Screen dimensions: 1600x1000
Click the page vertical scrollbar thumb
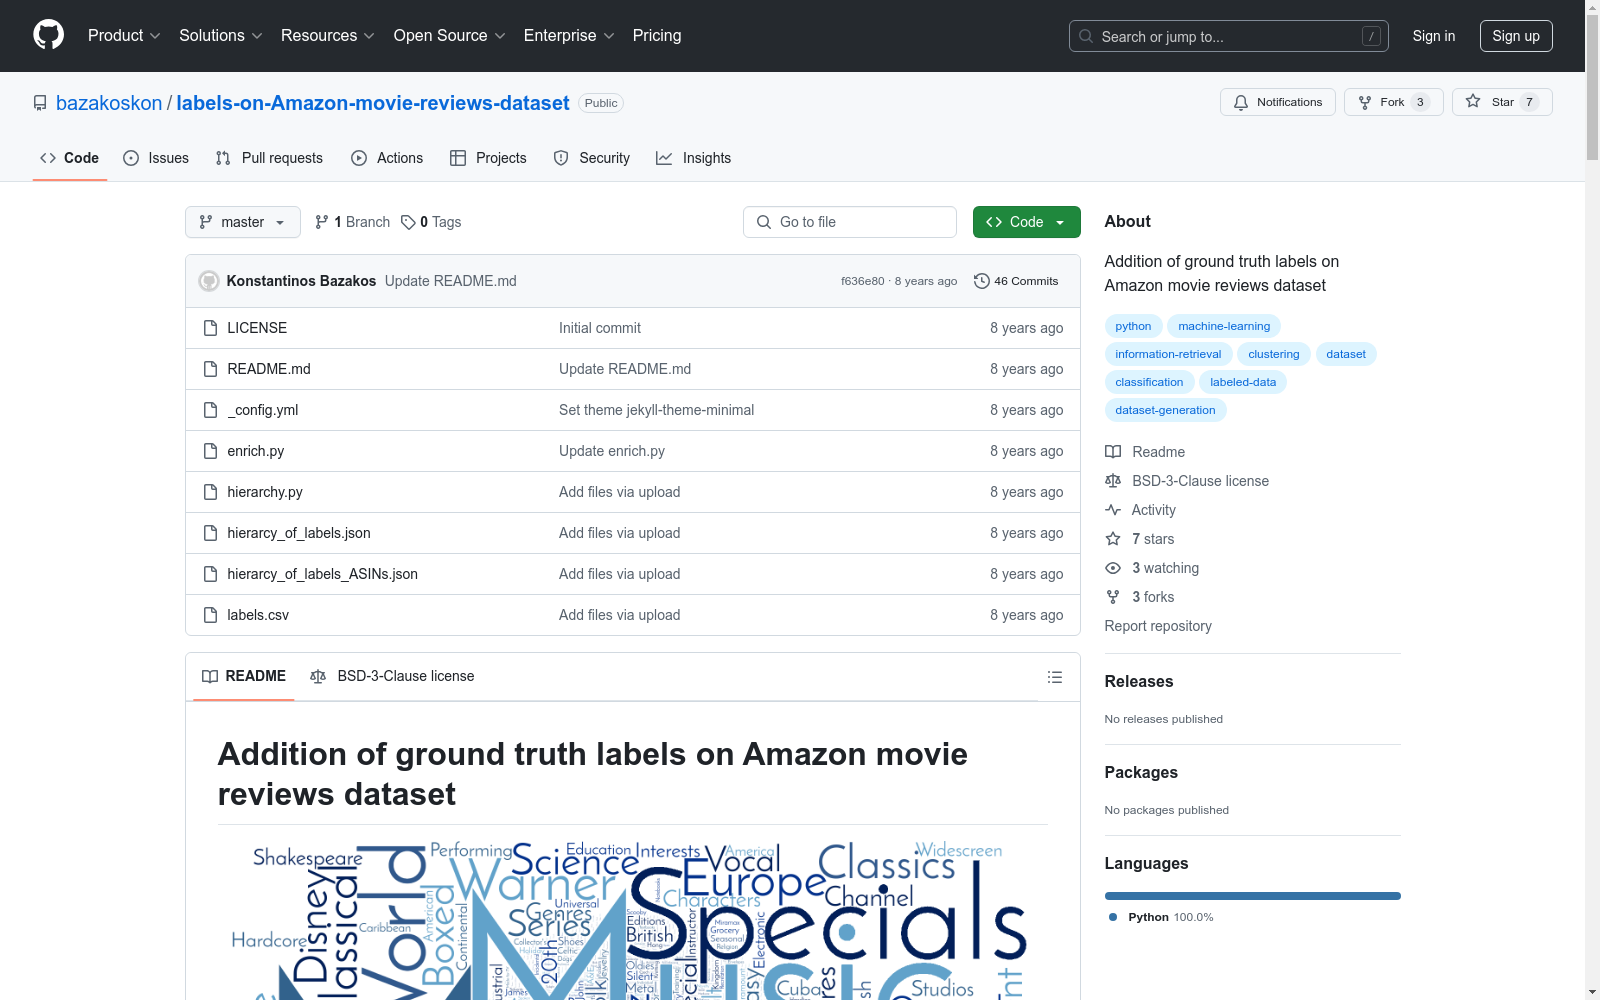click(x=1592, y=87)
